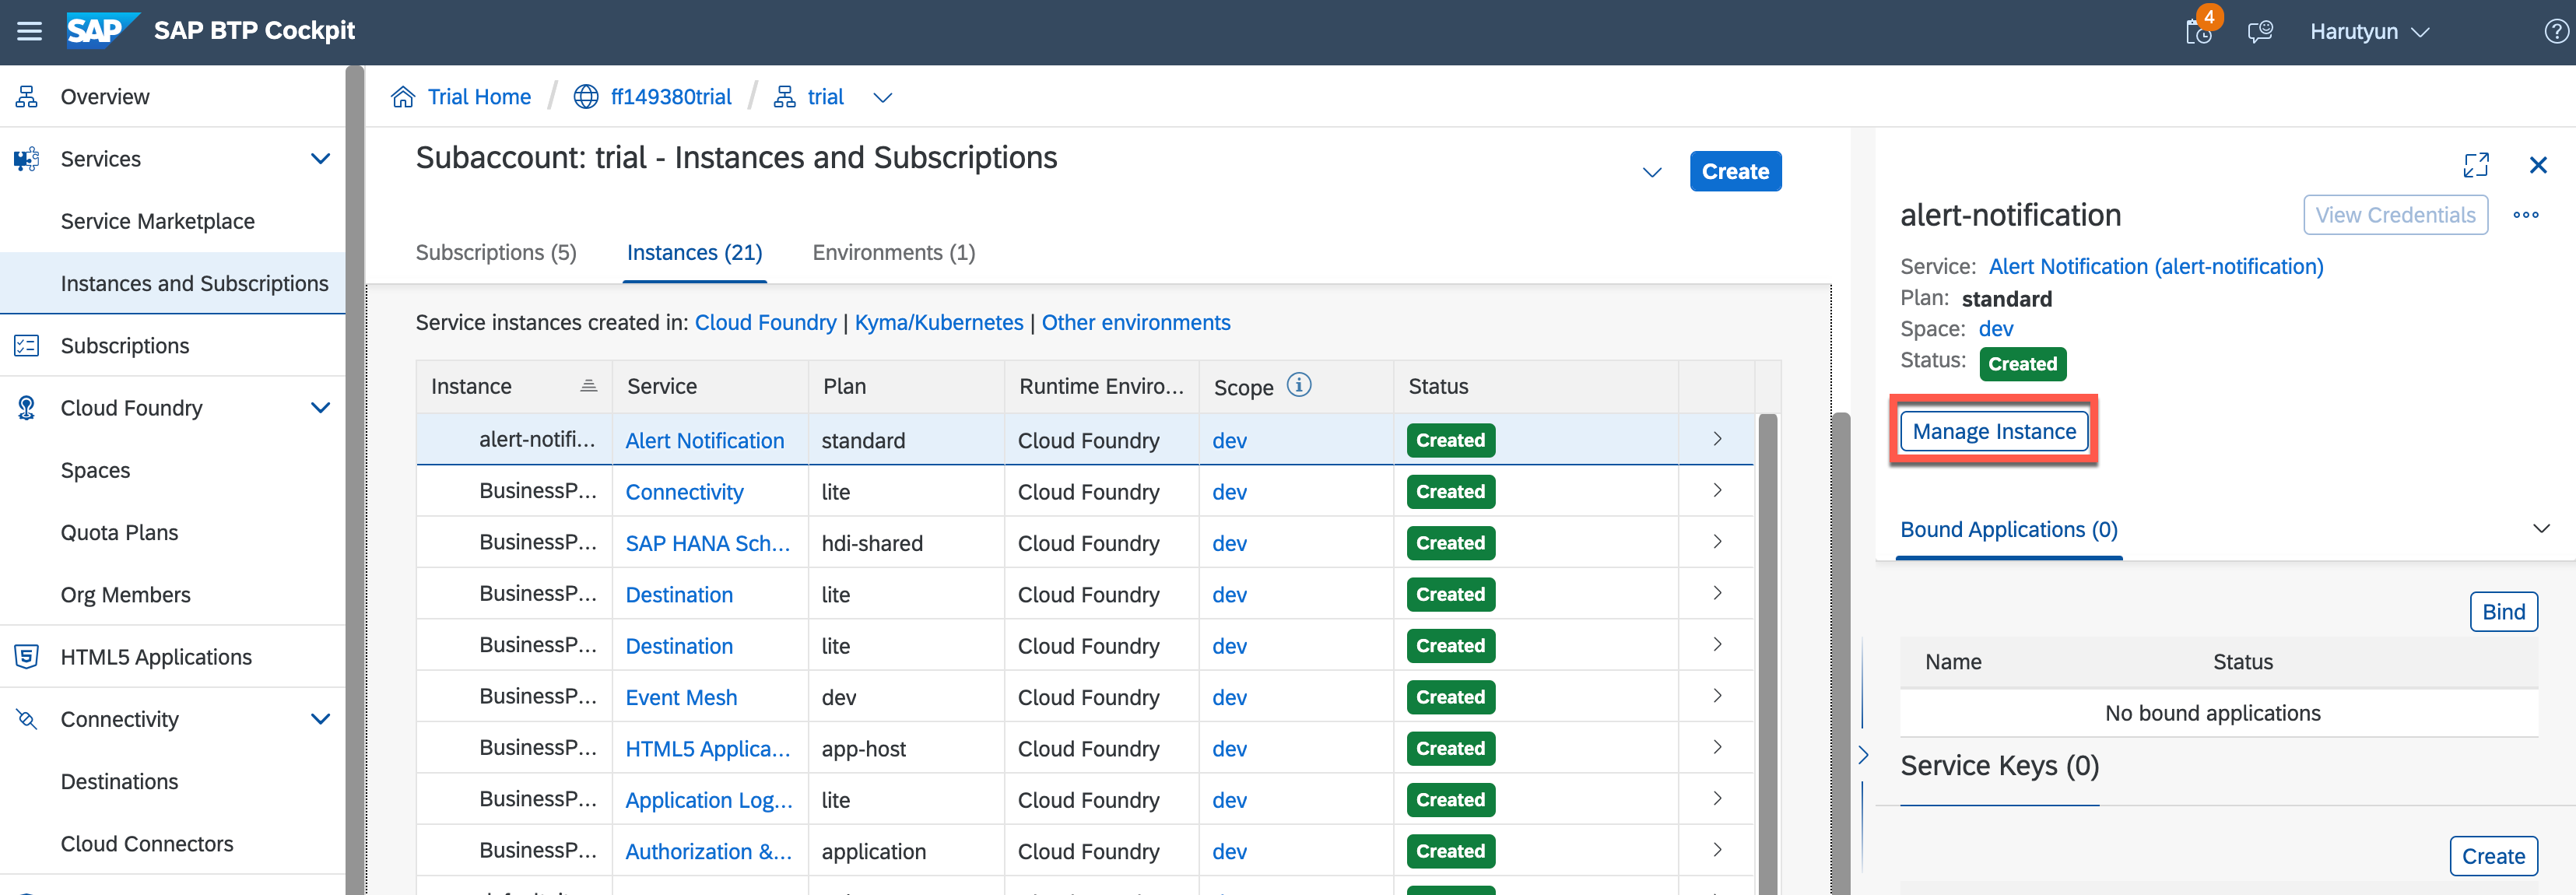Screen dimensions: 2576x895
Task: Select the Bound Applications (0) tab
Action: (x=2008, y=530)
